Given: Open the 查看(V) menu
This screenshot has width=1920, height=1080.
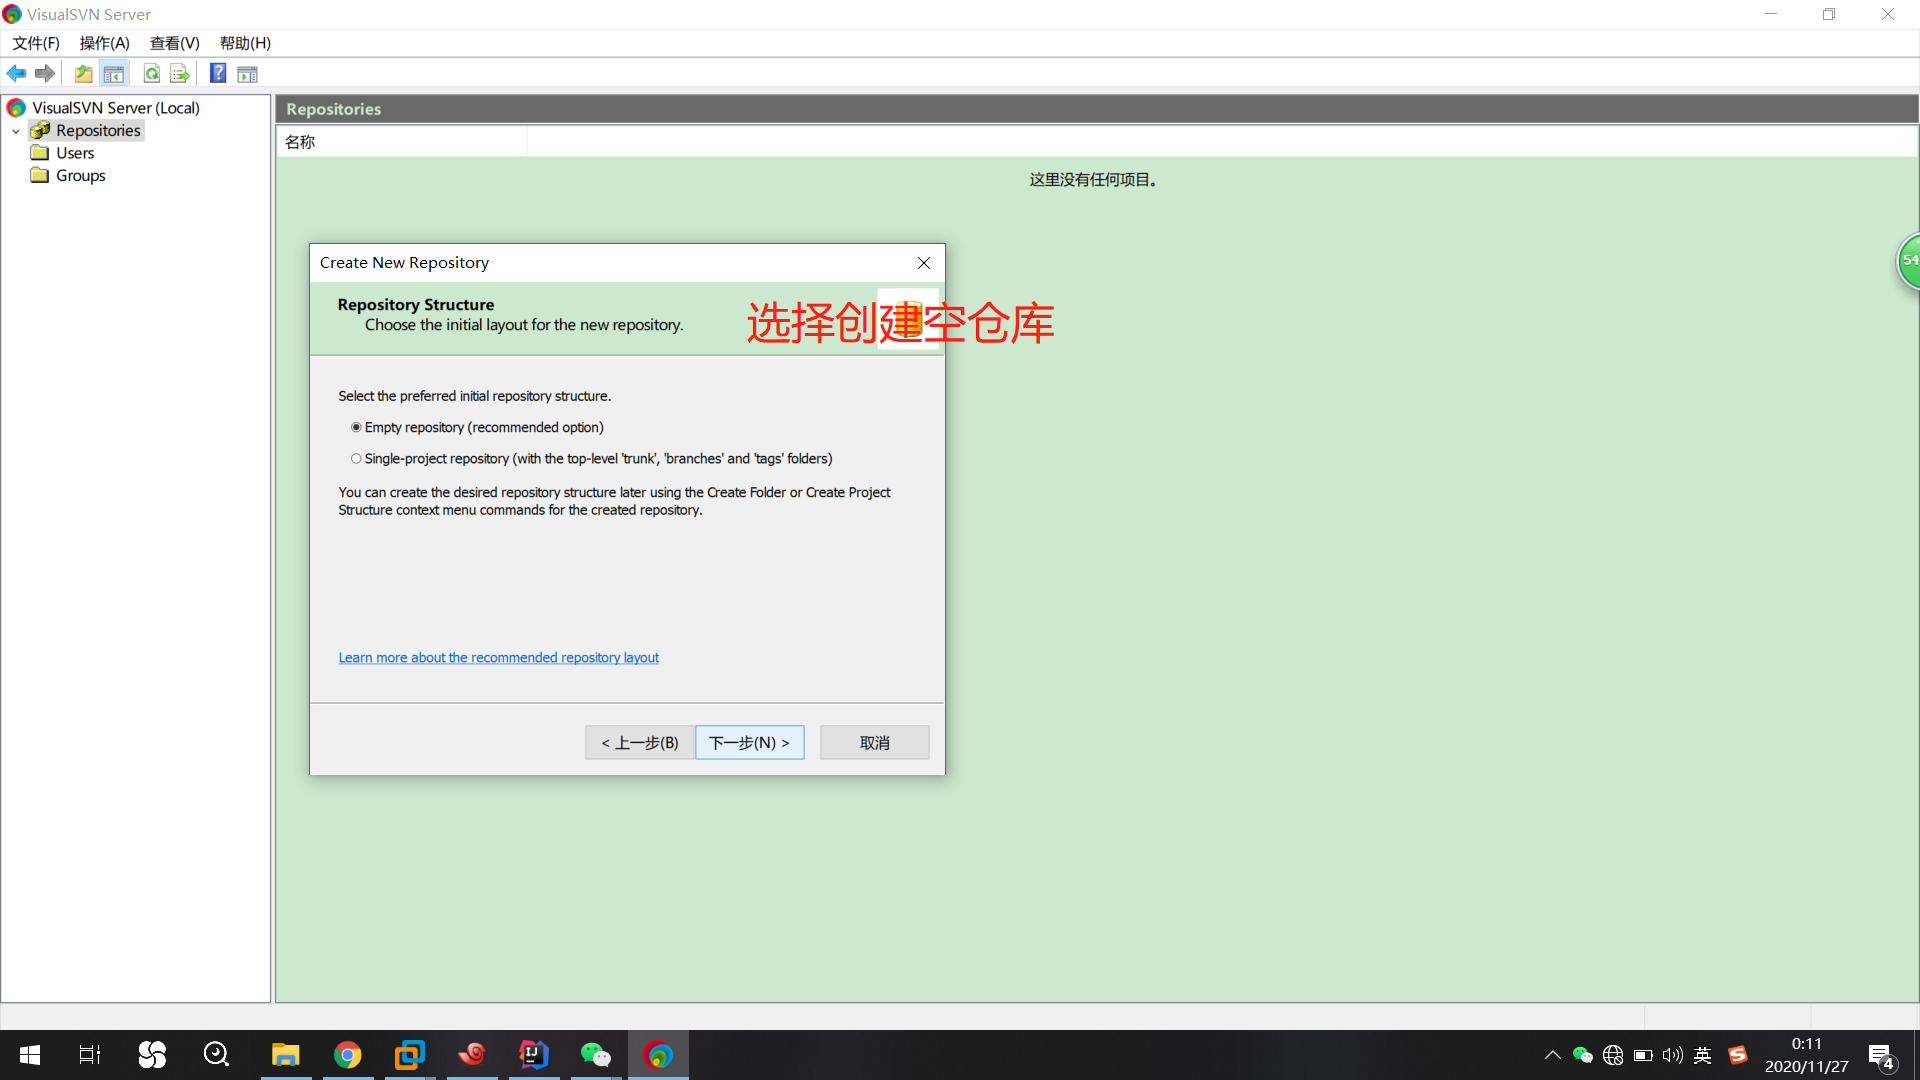Looking at the screenshot, I should [174, 43].
